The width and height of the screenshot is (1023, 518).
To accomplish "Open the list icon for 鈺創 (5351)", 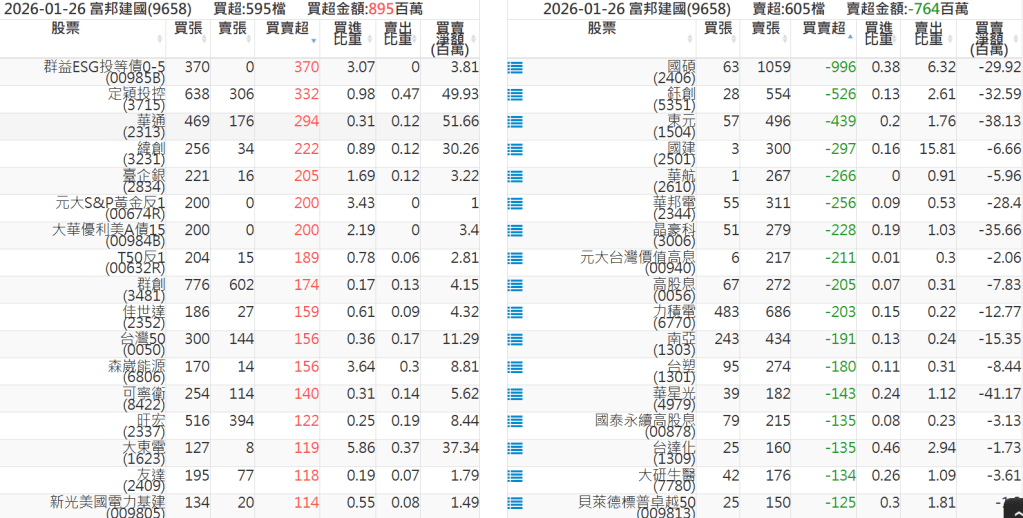I will click(x=515, y=95).
